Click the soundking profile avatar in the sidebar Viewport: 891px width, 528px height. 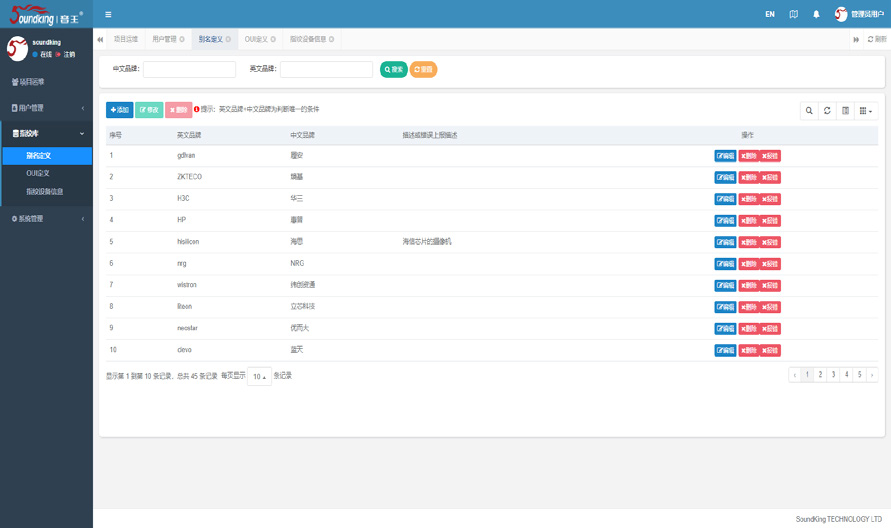tap(17, 48)
